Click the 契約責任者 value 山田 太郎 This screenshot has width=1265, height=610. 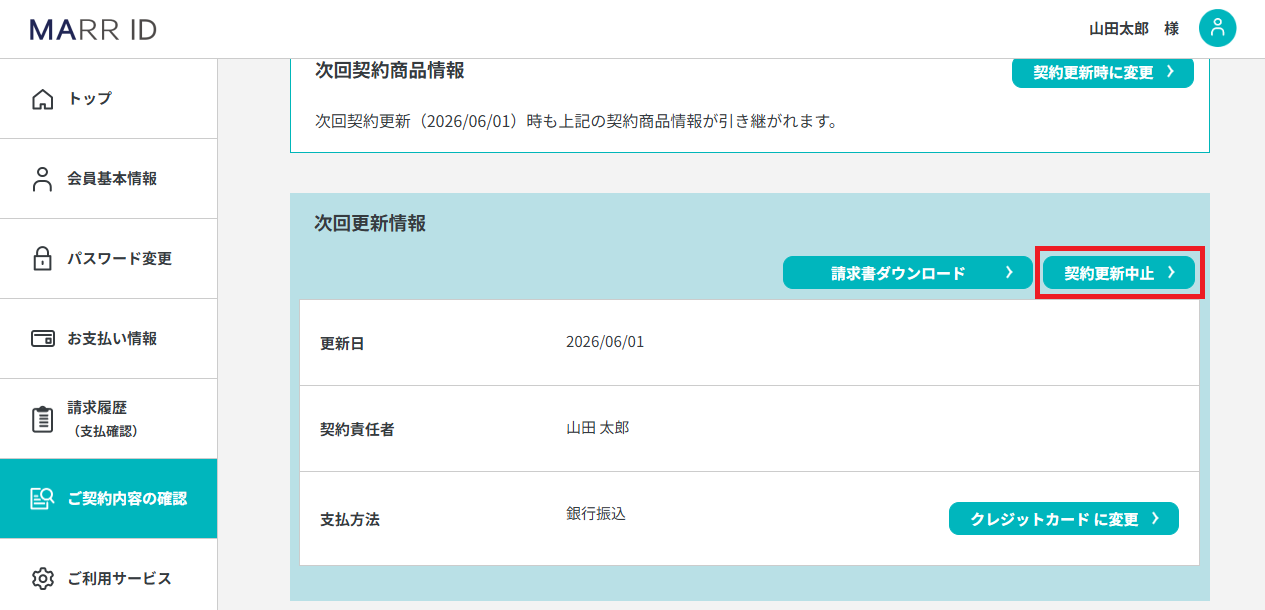click(x=598, y=428)
